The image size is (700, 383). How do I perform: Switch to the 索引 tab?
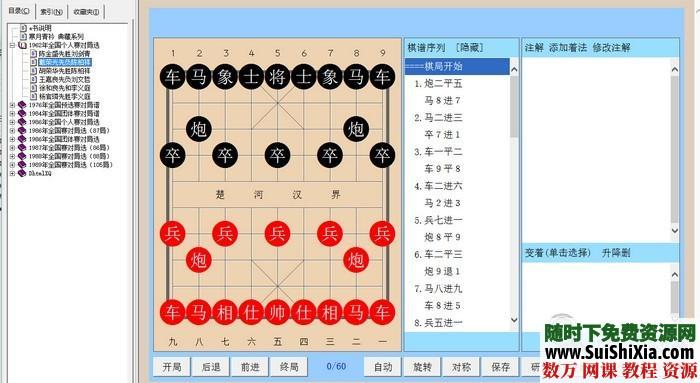pyautogui.click(x=51, y=12)
